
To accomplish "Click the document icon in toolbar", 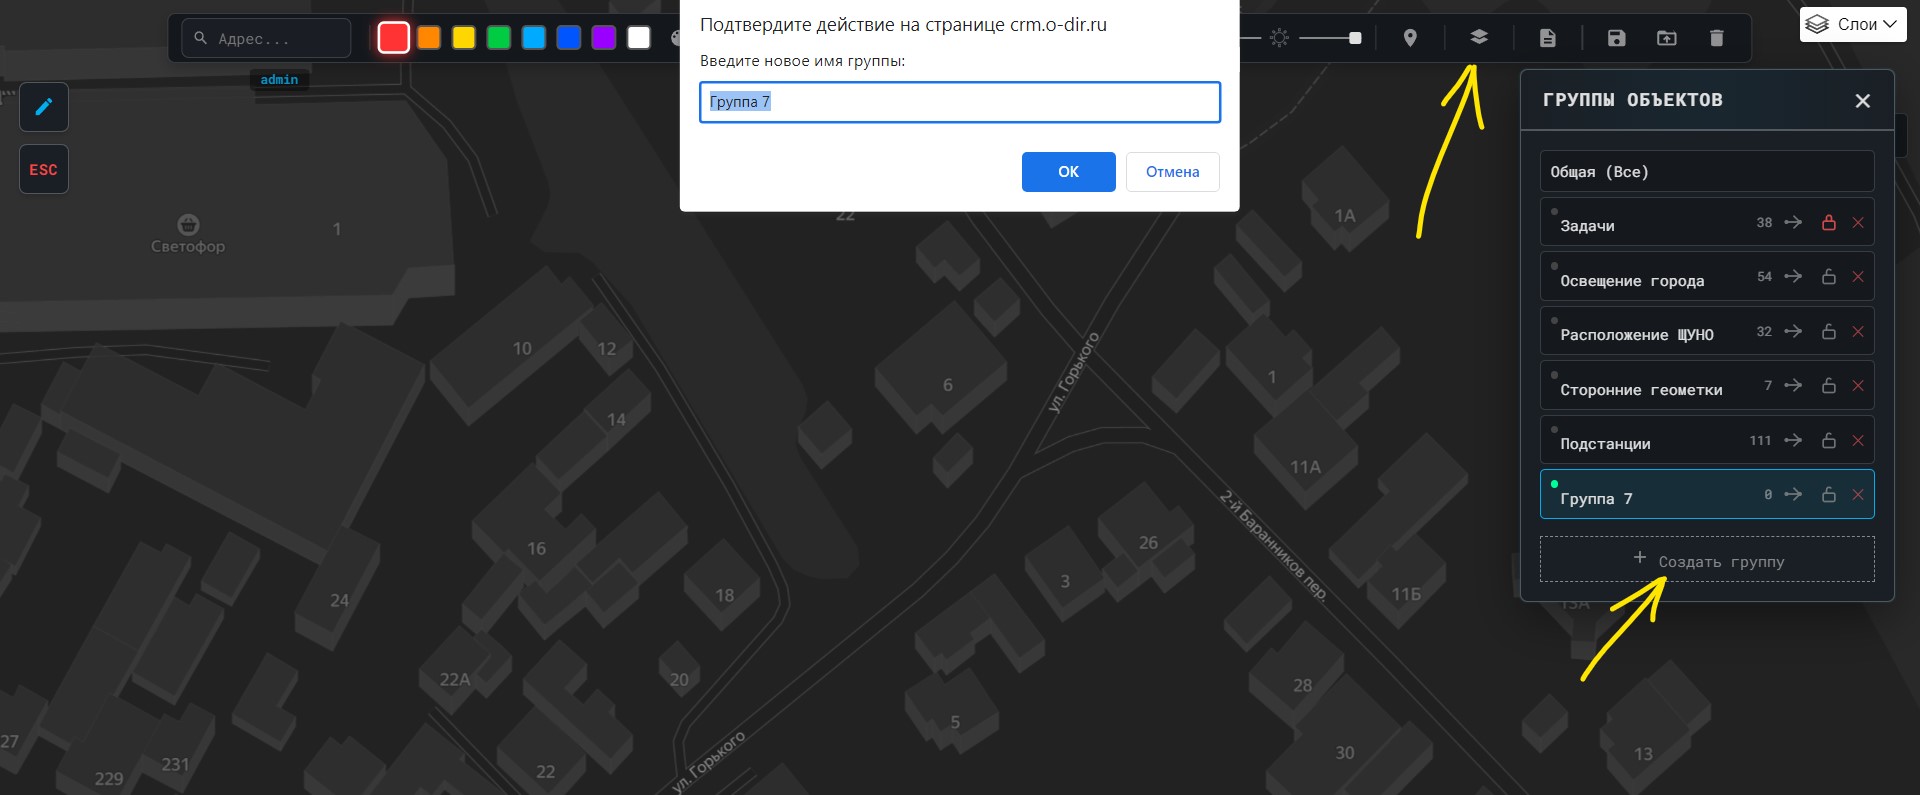I will coord(1547,38).
